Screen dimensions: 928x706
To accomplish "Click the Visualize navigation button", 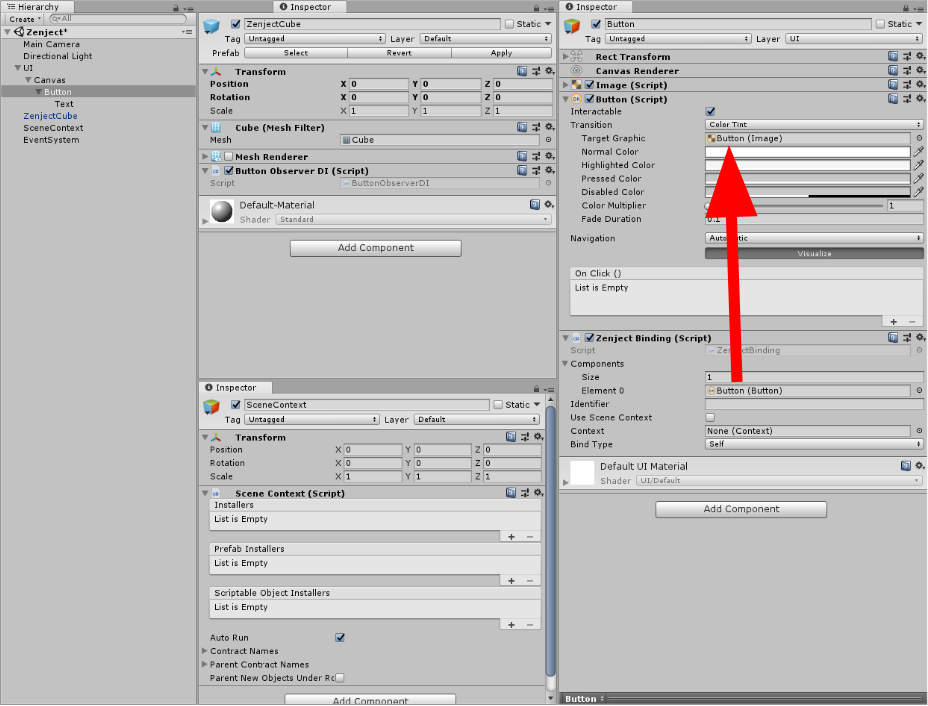I will coord(813,254).
